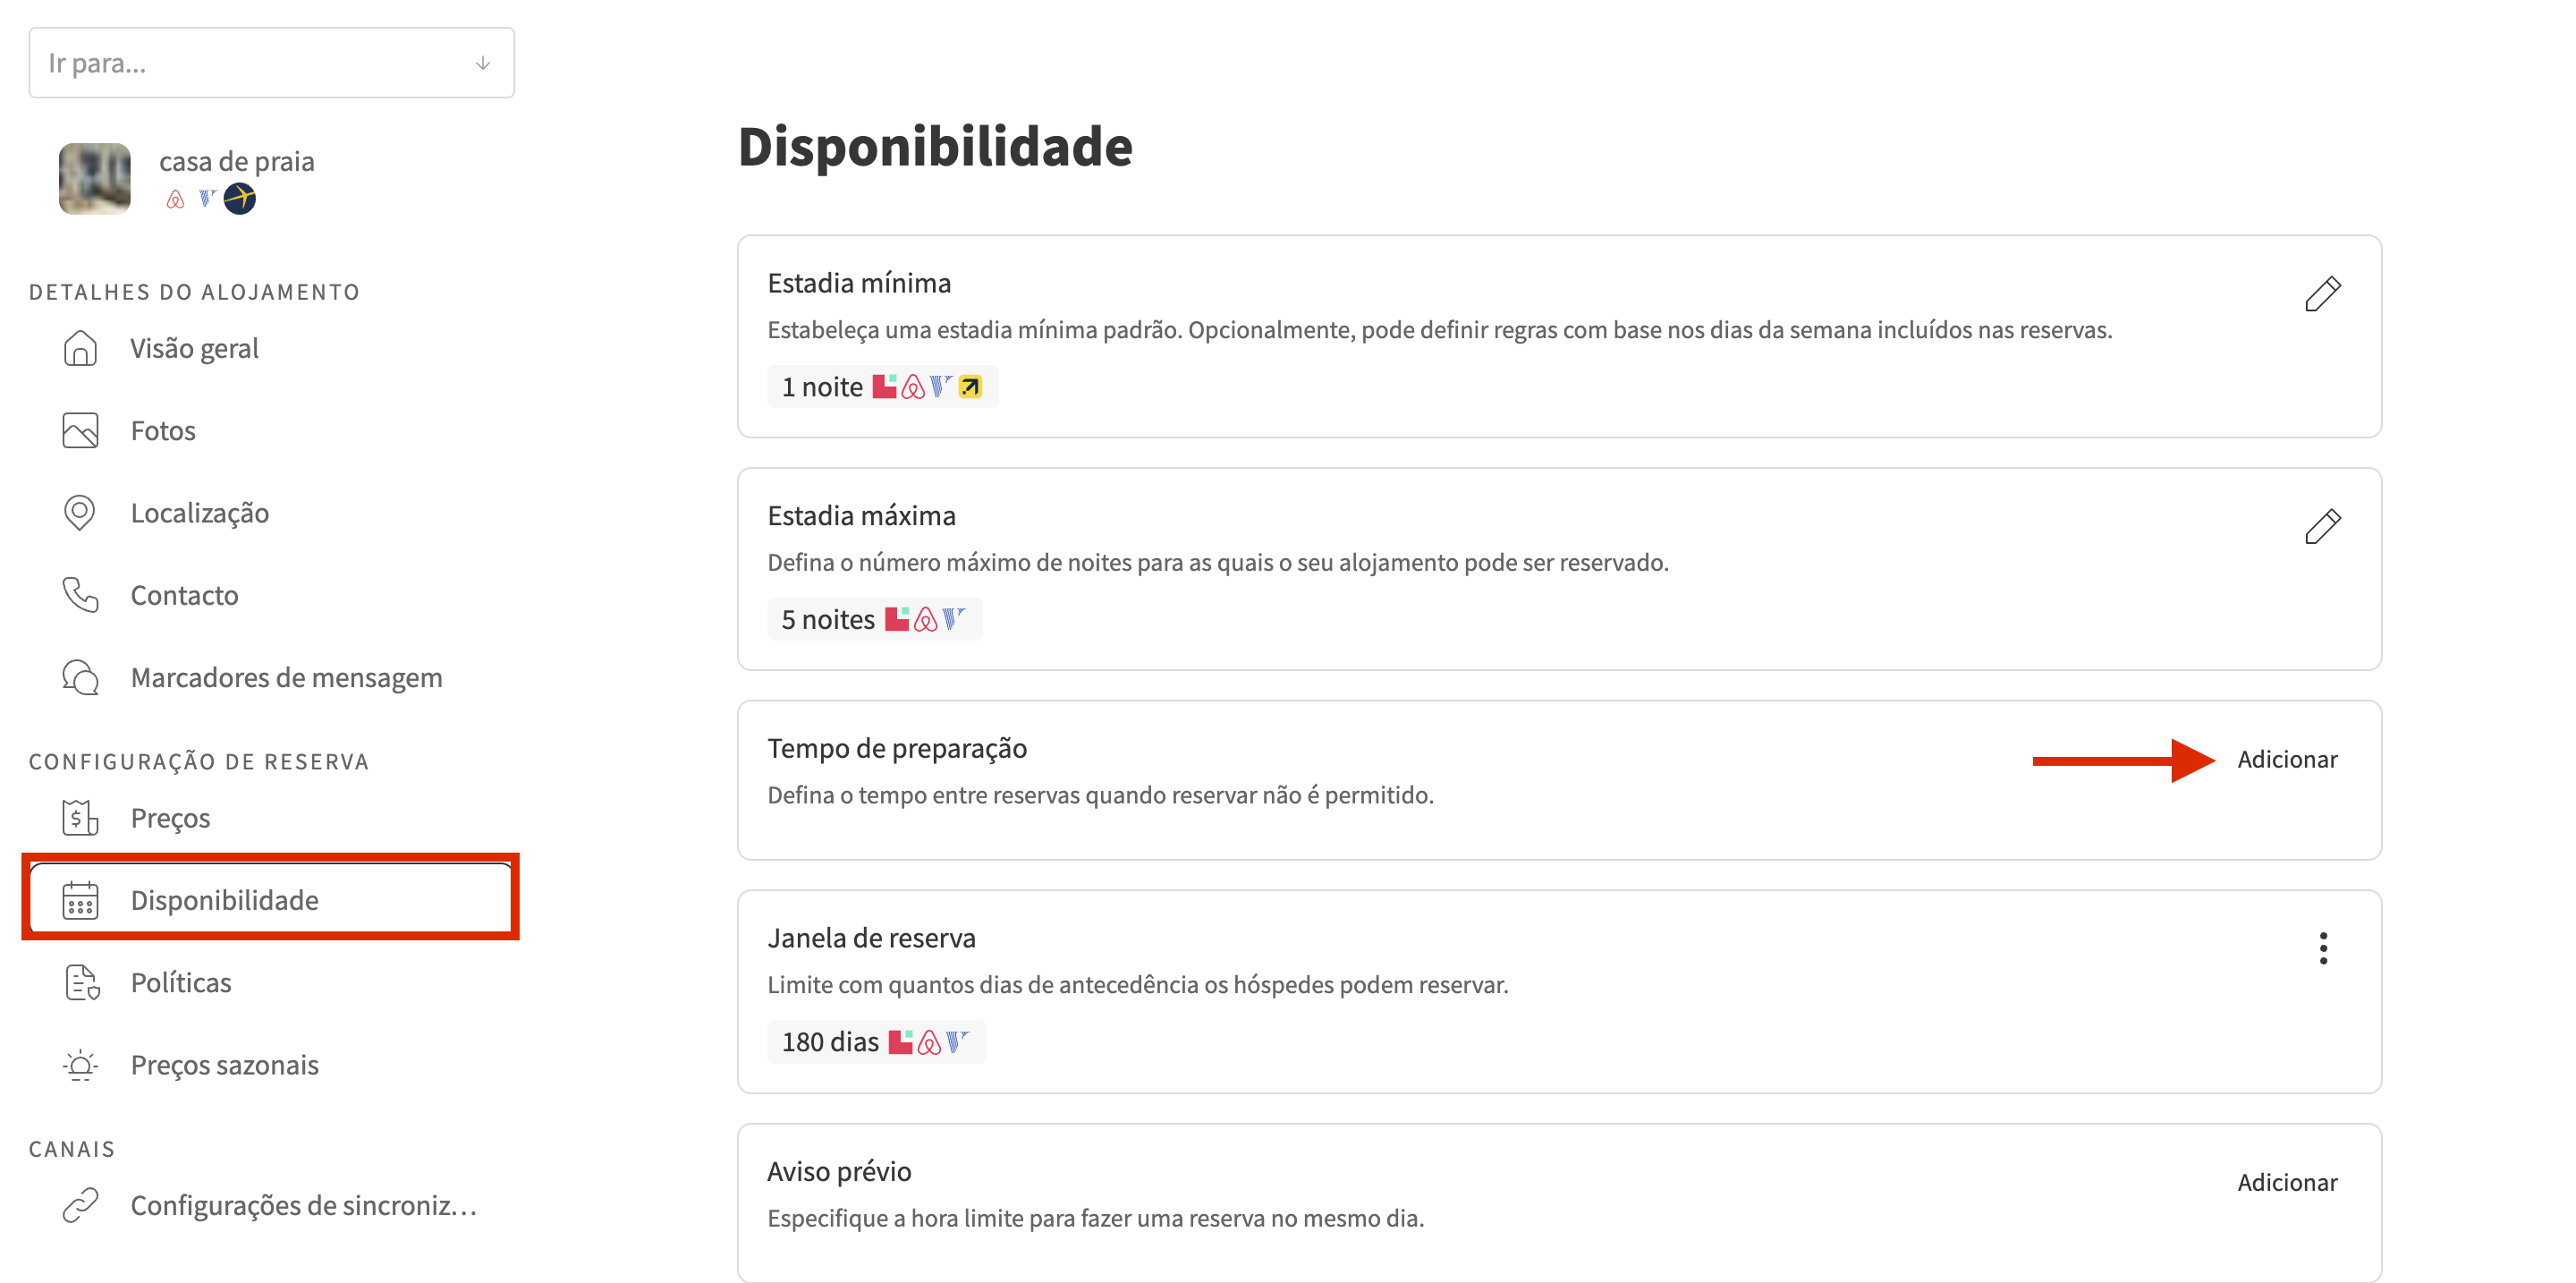The height and width of the screenshot is (1283, 2576).
Task: Click Adicionar for Tempo de preparação
Action: coord(2286,759)
